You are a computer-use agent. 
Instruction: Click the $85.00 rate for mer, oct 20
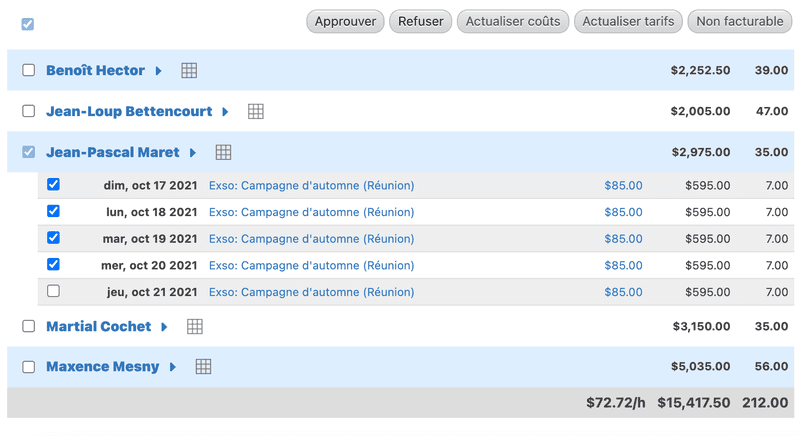(x=623, y=266)
